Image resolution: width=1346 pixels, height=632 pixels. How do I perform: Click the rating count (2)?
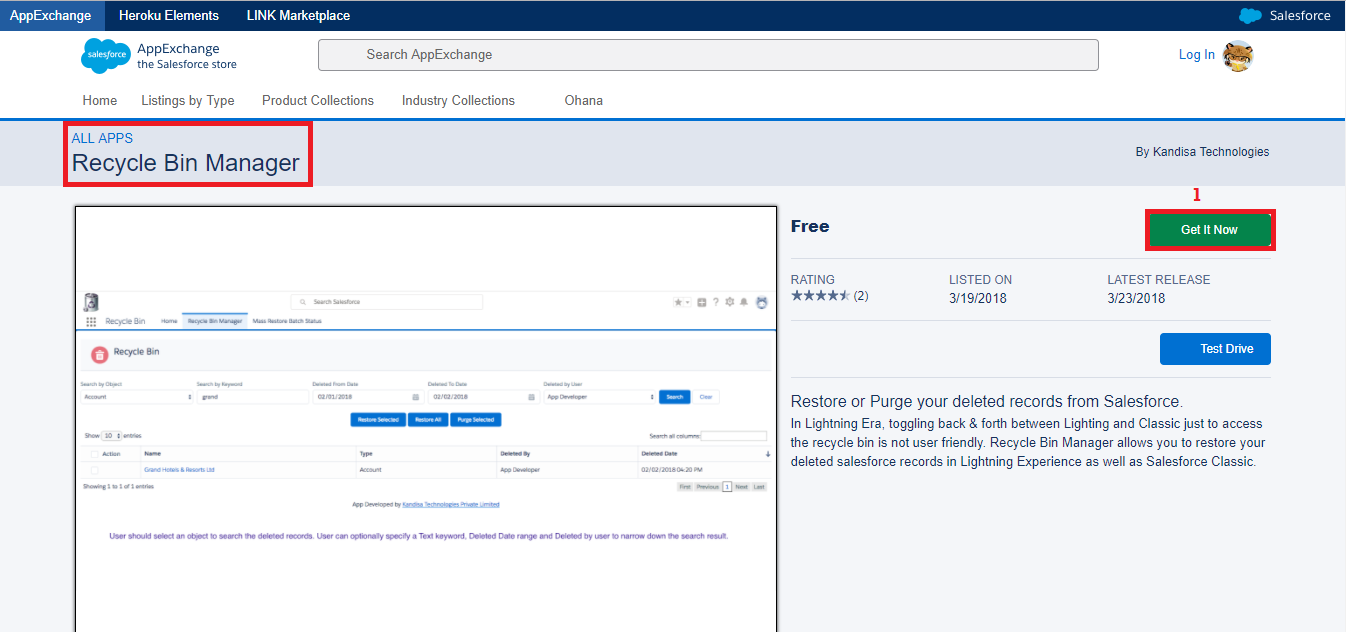[860, 296]
